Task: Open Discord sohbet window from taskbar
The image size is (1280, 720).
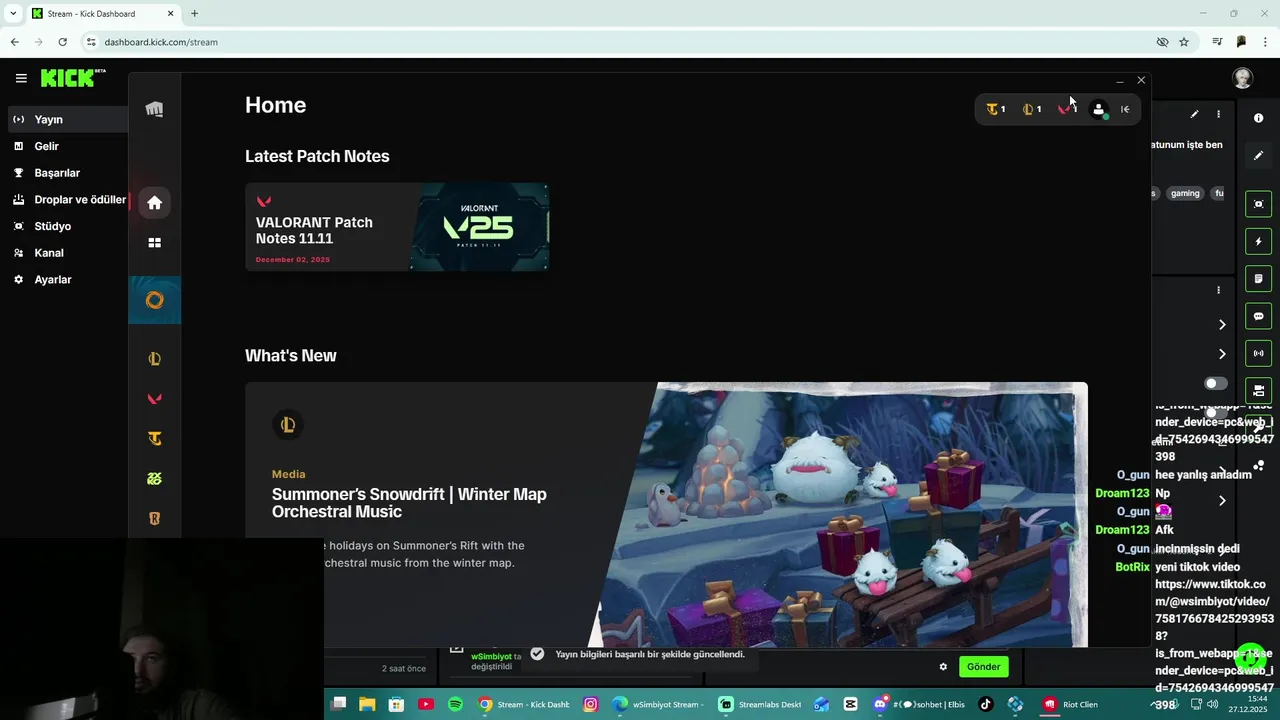Action: tap(919, 704)
